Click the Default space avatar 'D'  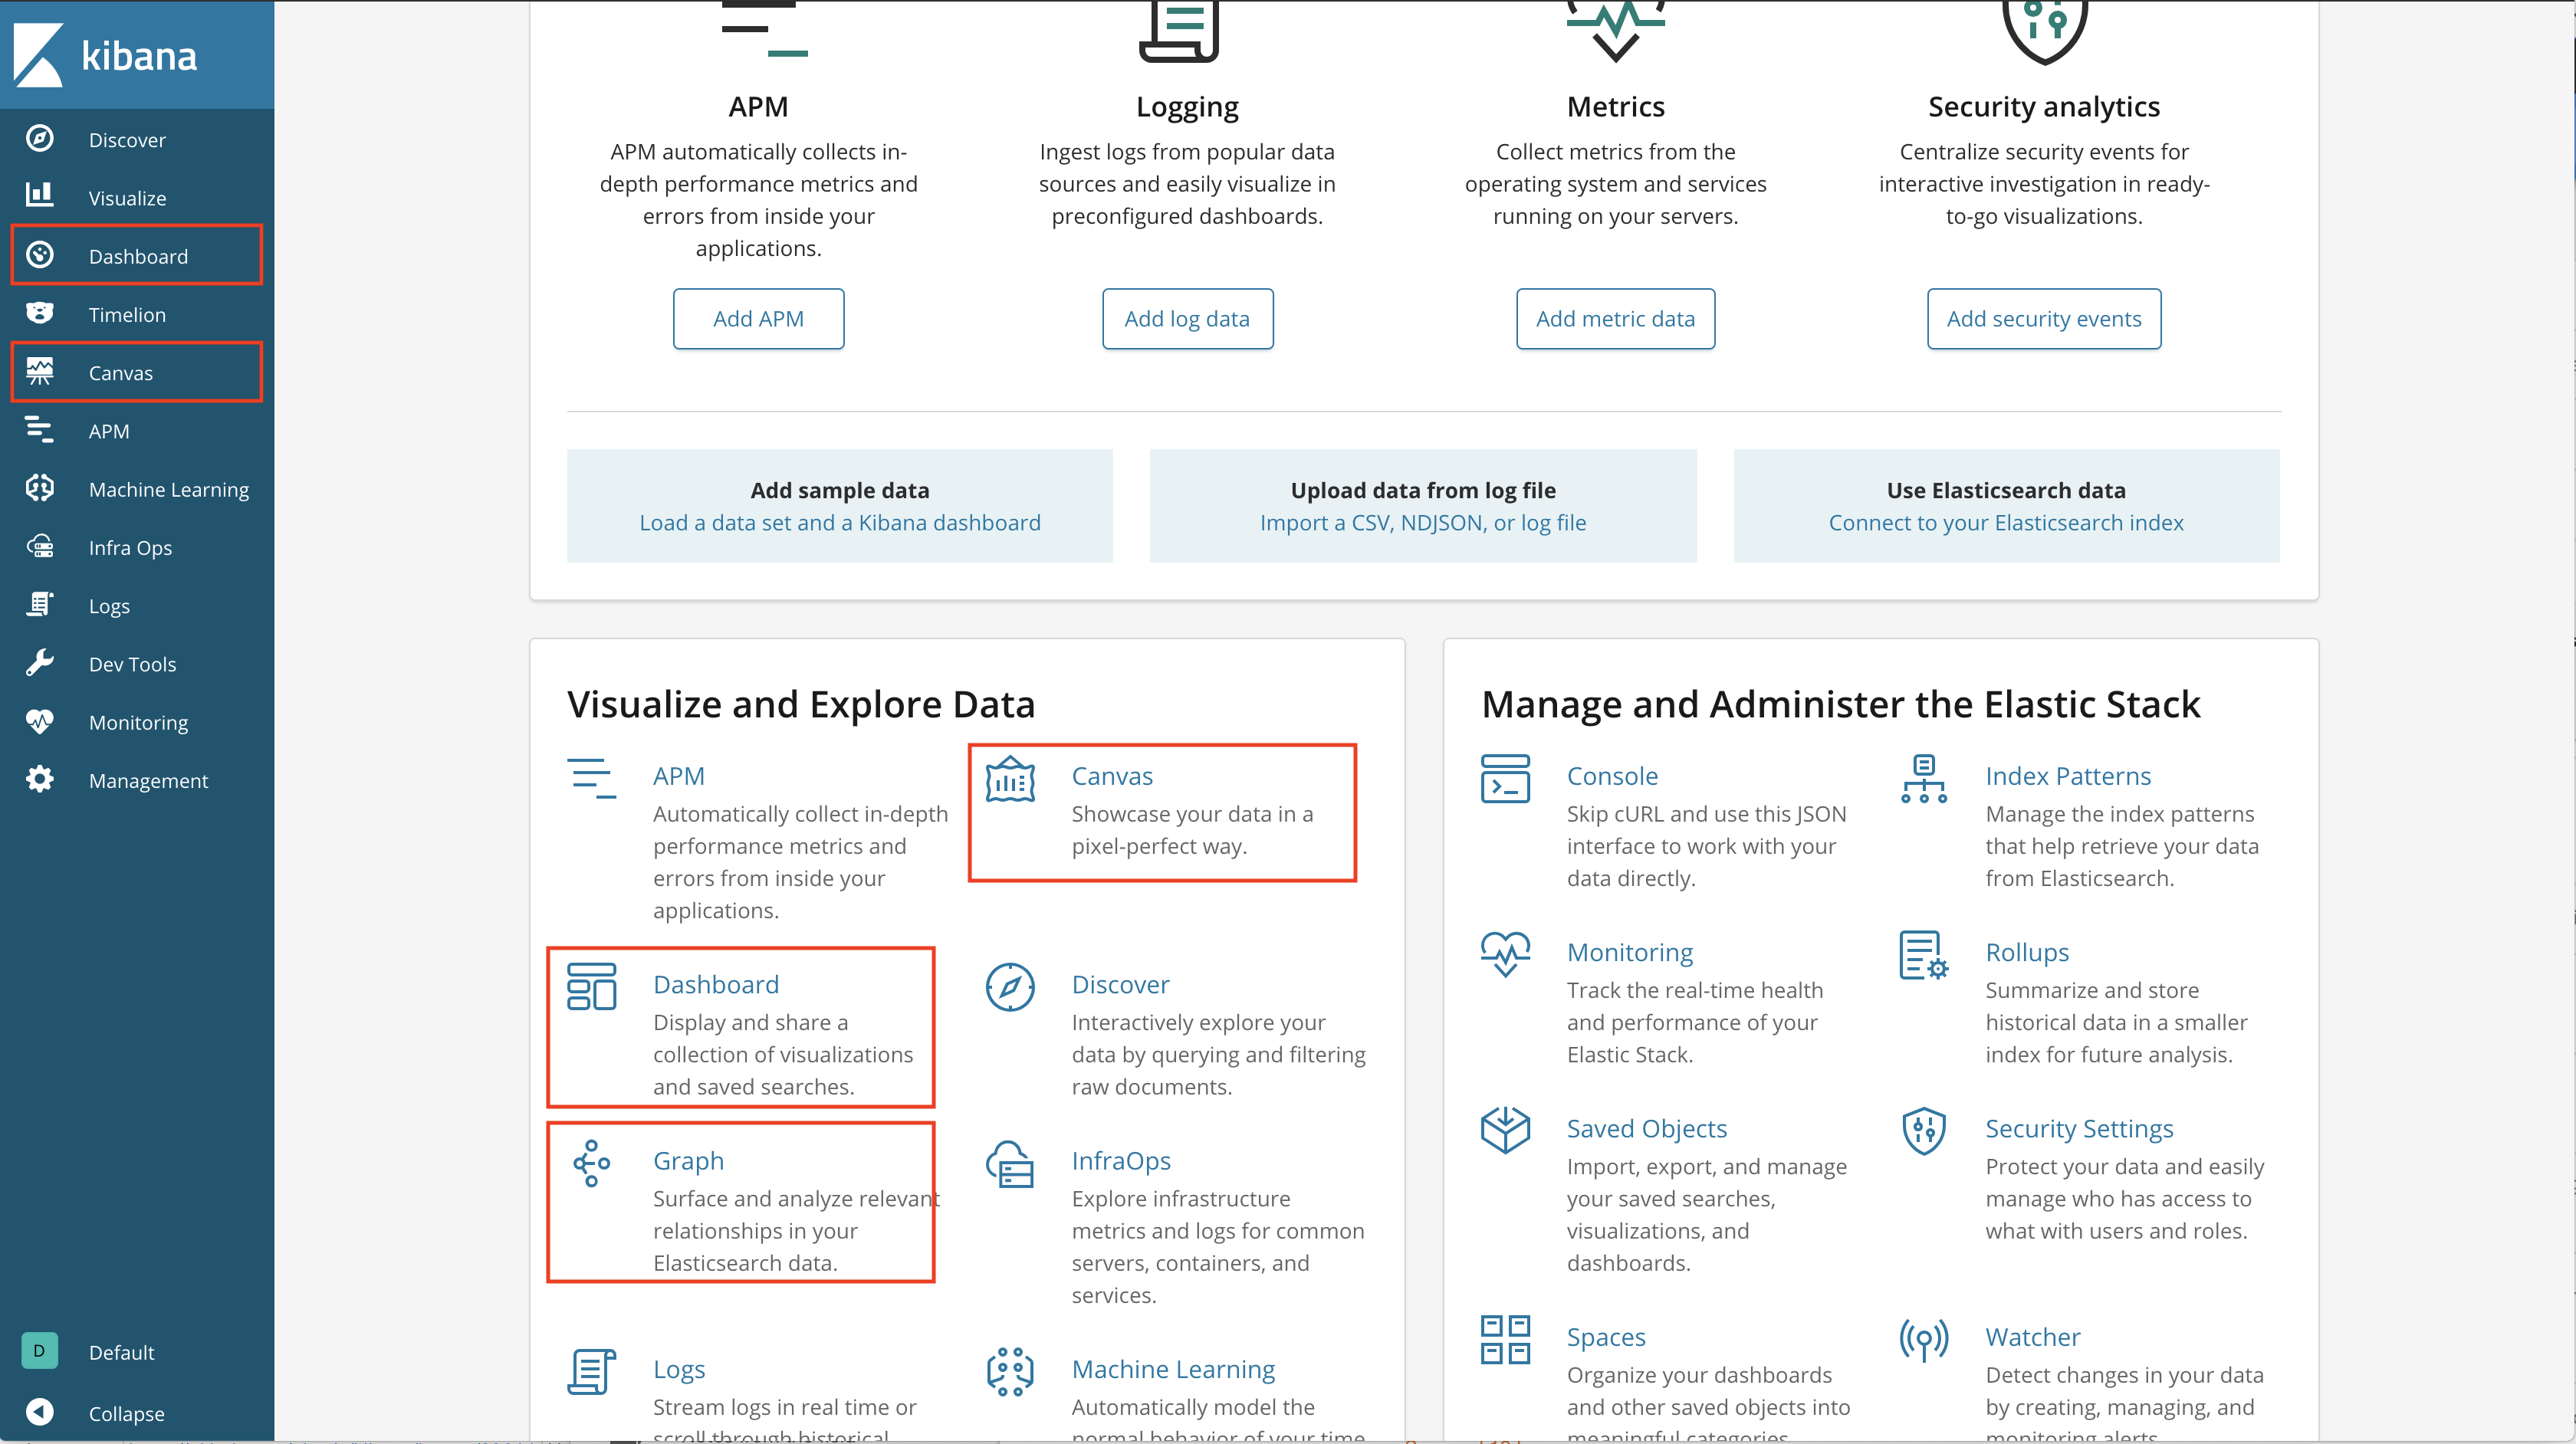(40, 1351)
